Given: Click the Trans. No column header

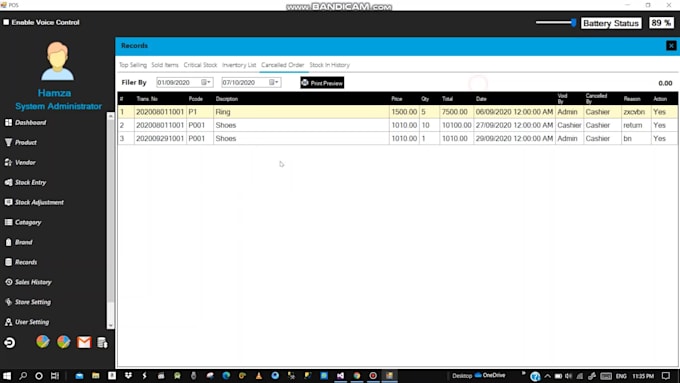Looking at the screenshot, I should coord(147,99).
